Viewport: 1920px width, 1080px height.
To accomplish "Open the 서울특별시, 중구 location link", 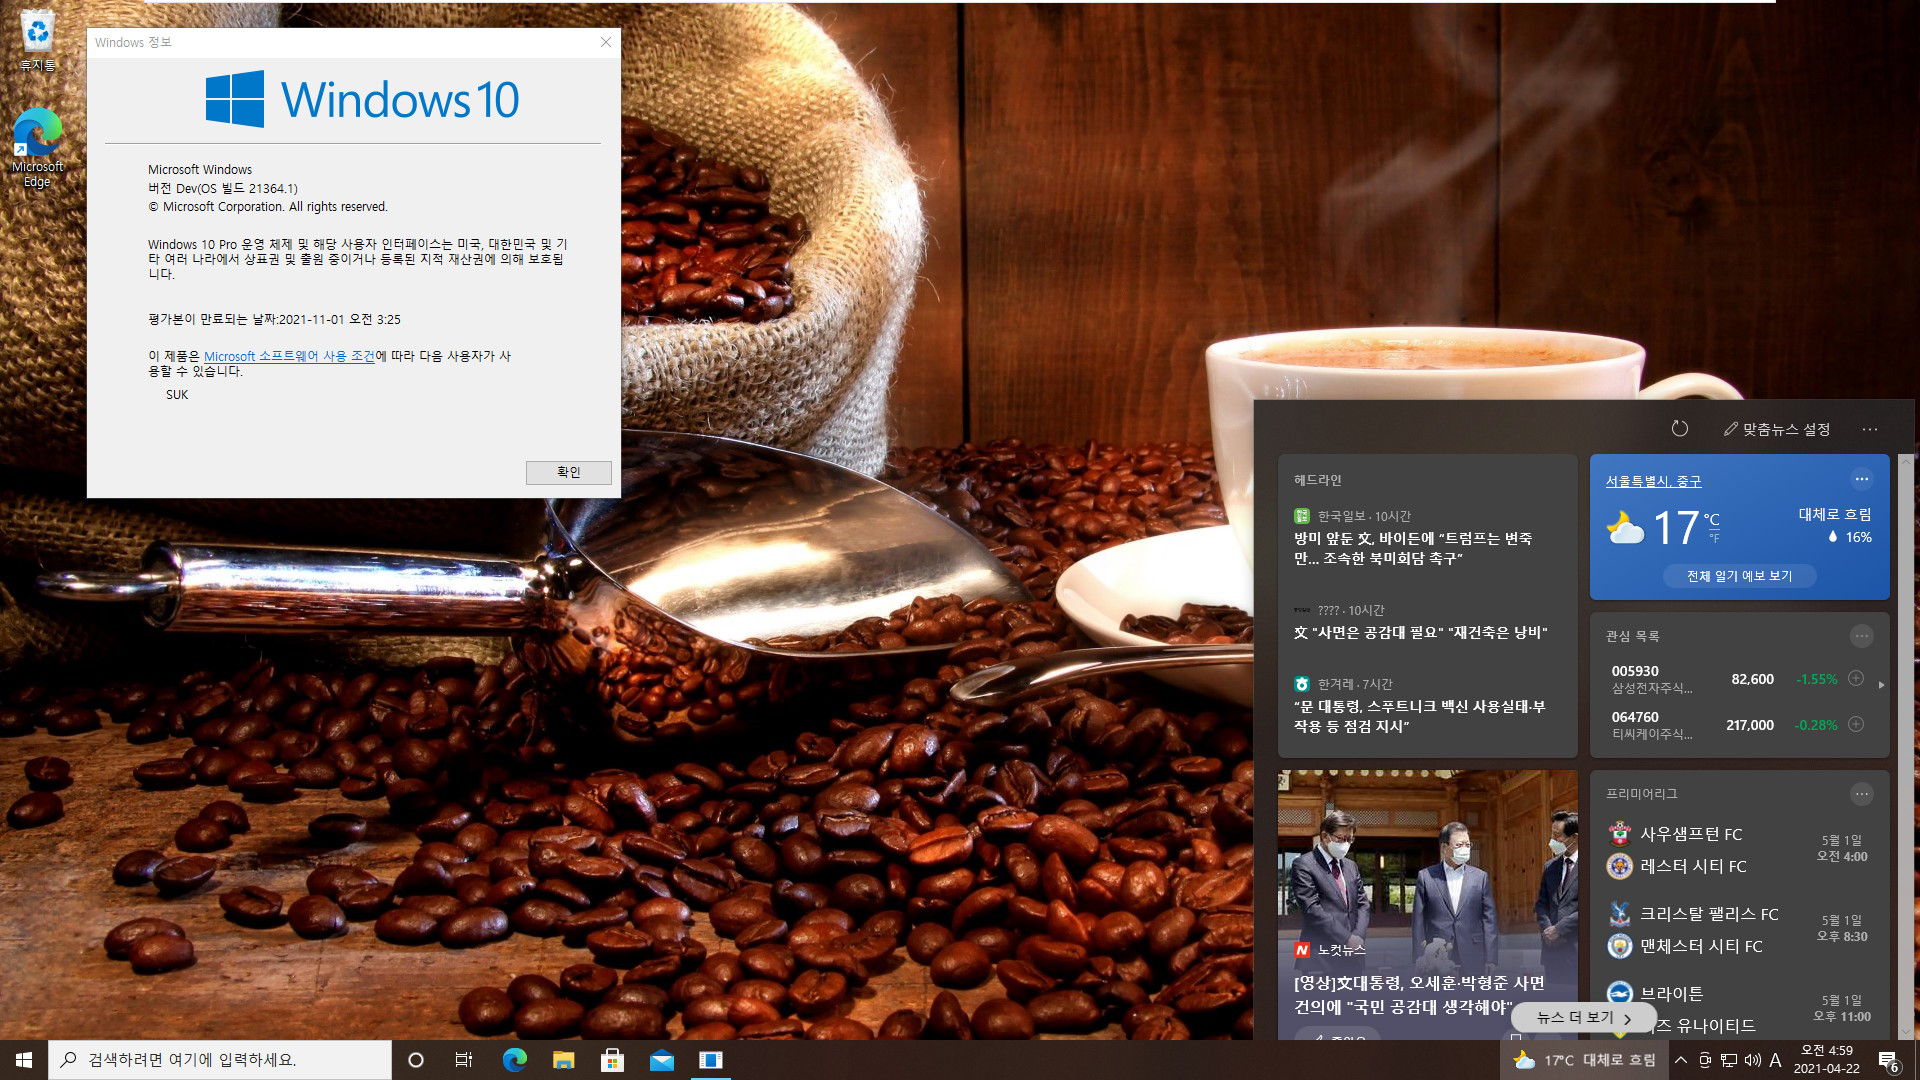I will coord(1653,481).
